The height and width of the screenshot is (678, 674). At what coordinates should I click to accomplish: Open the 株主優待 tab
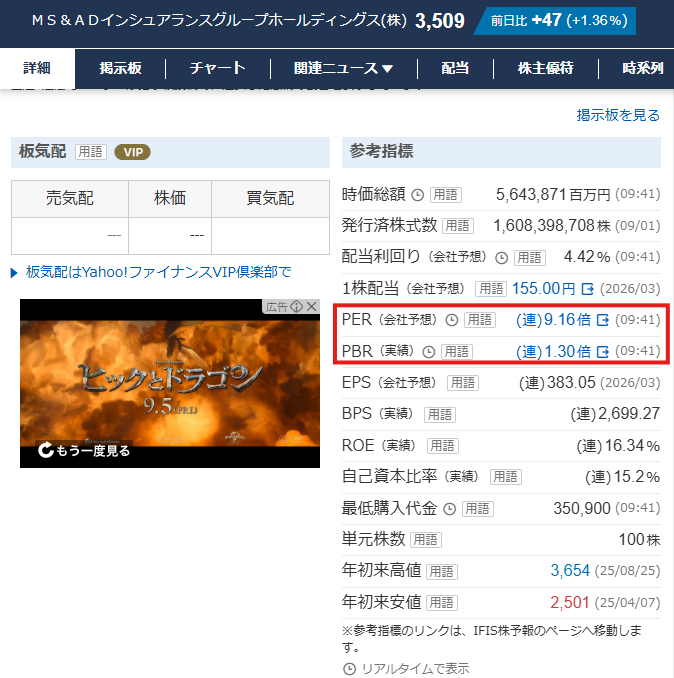(x=545, y=68)
